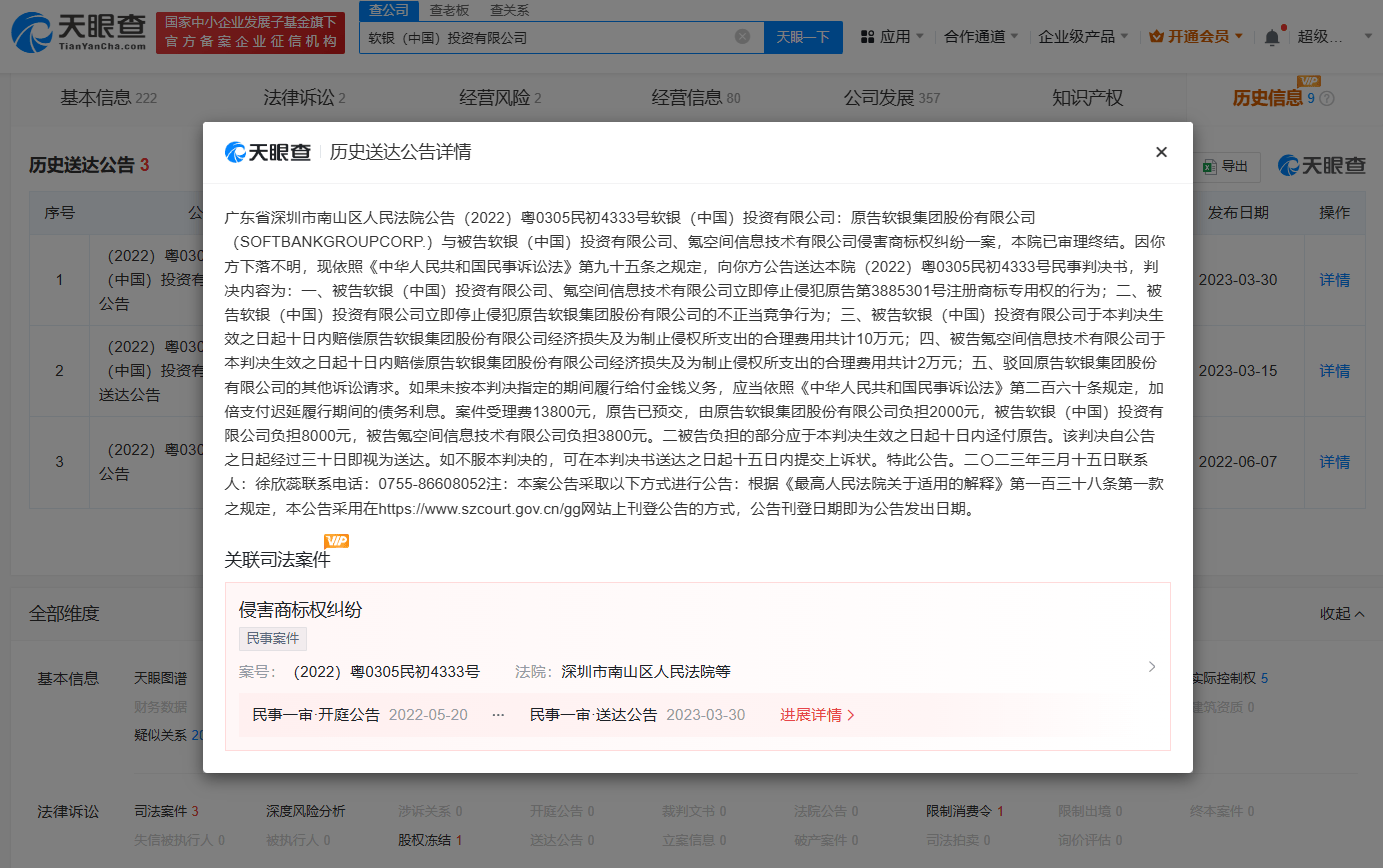This screenshot has width=1383, height=868.
Task: Open the notifications bell
Action: coord(1272,37)
